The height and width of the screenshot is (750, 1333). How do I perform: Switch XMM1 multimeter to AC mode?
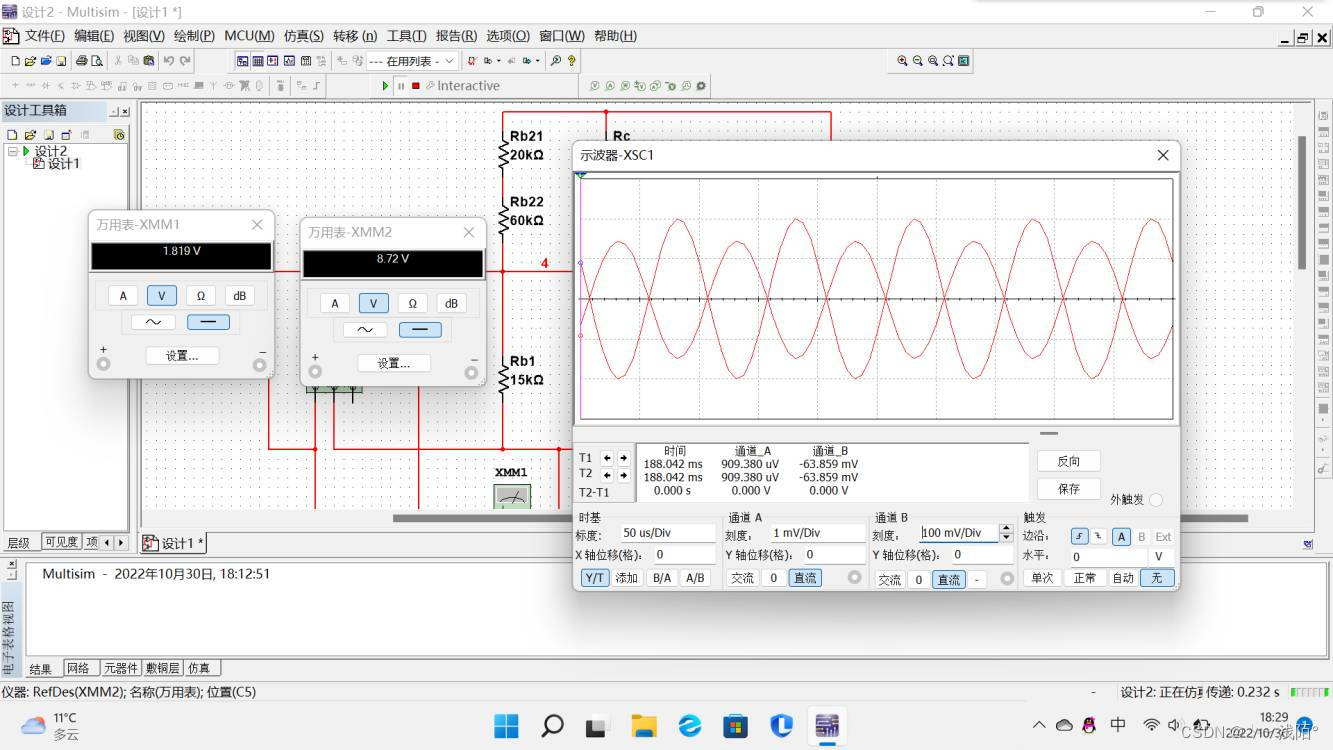[x=152, y=322]
